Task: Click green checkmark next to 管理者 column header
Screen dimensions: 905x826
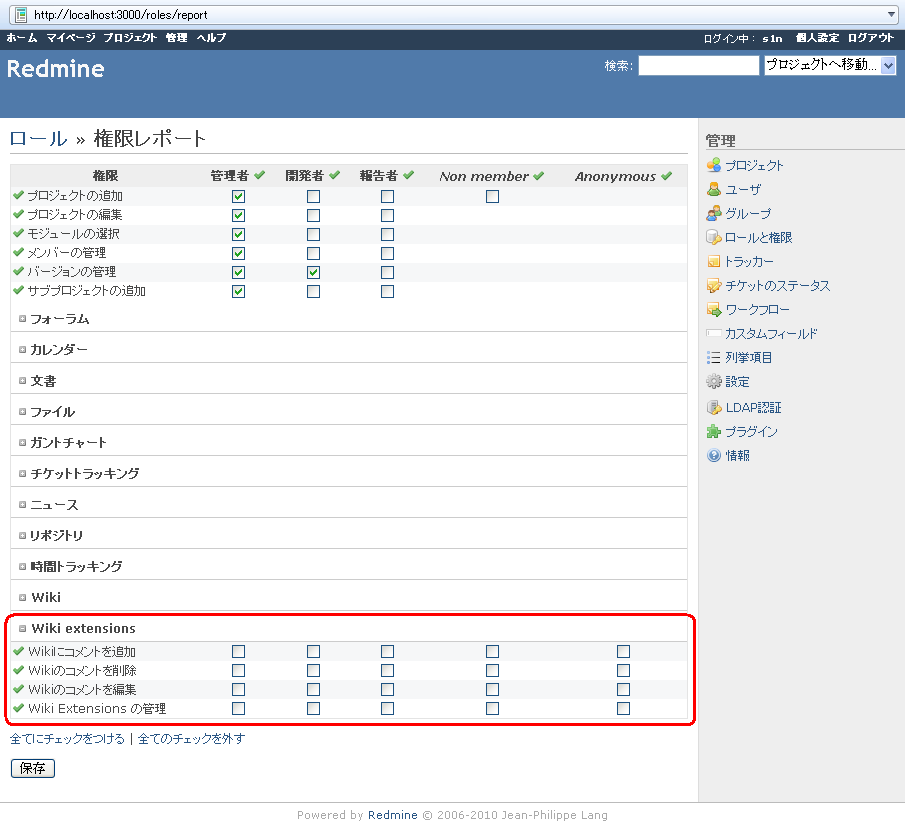Action: point(260,176)
